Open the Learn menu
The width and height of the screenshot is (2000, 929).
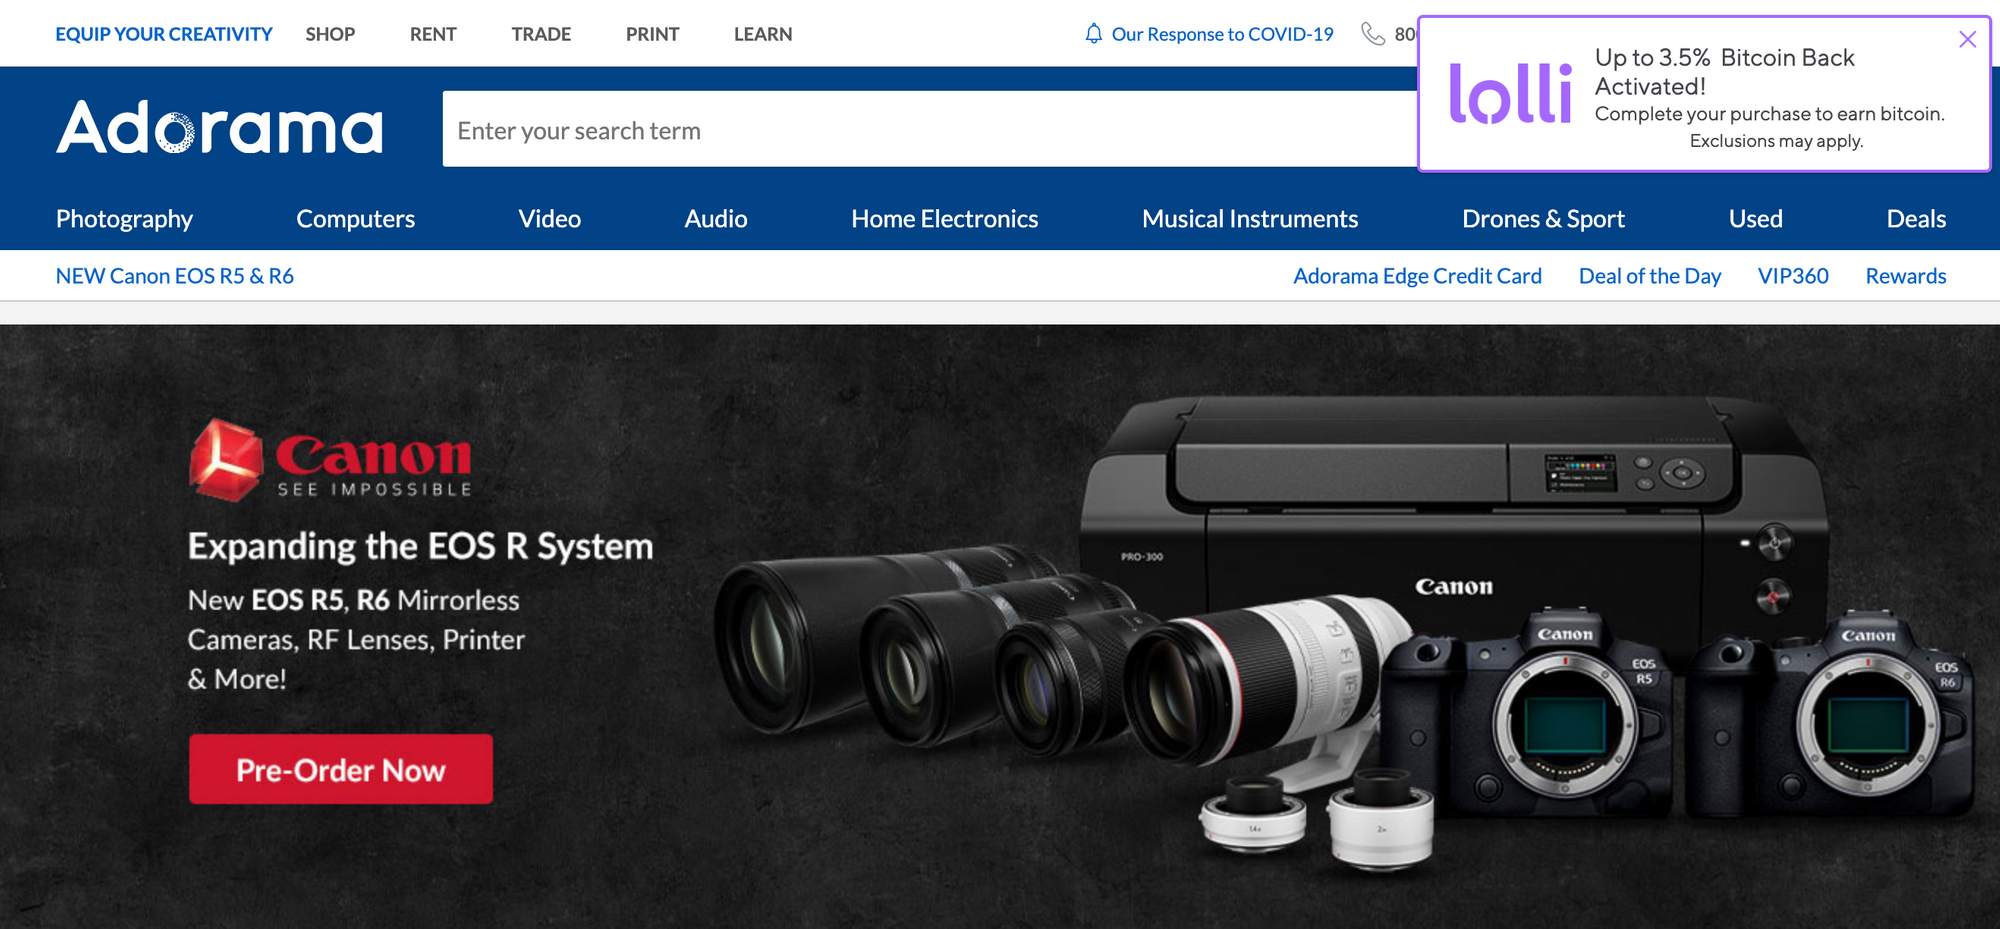(x=763, y=34)
